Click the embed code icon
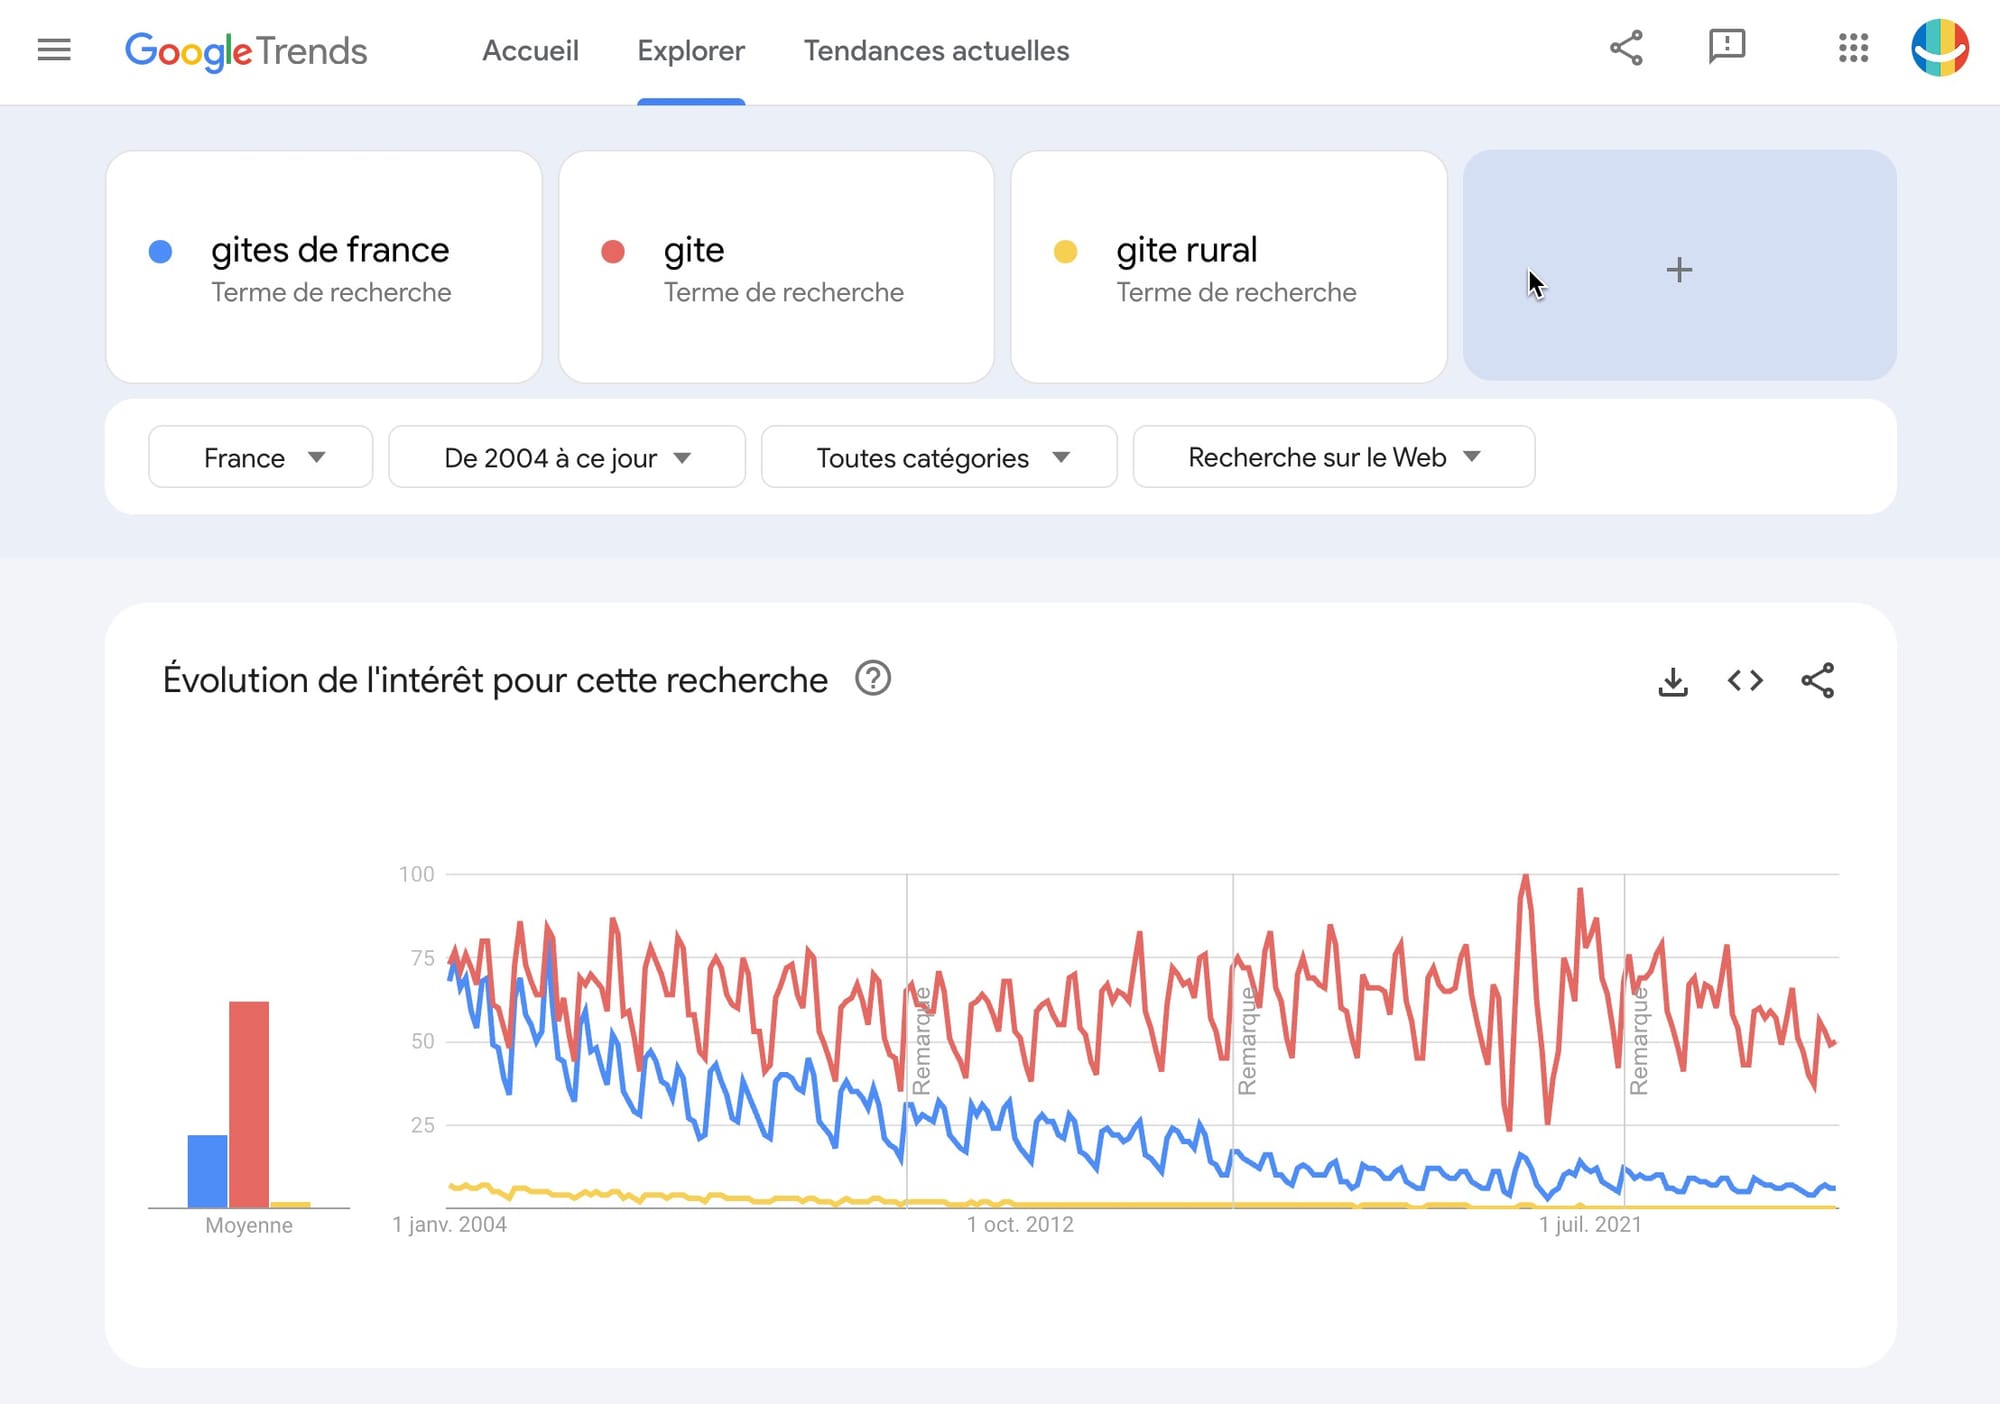Screen dimensions: 2000x1404 point(1745,681)
